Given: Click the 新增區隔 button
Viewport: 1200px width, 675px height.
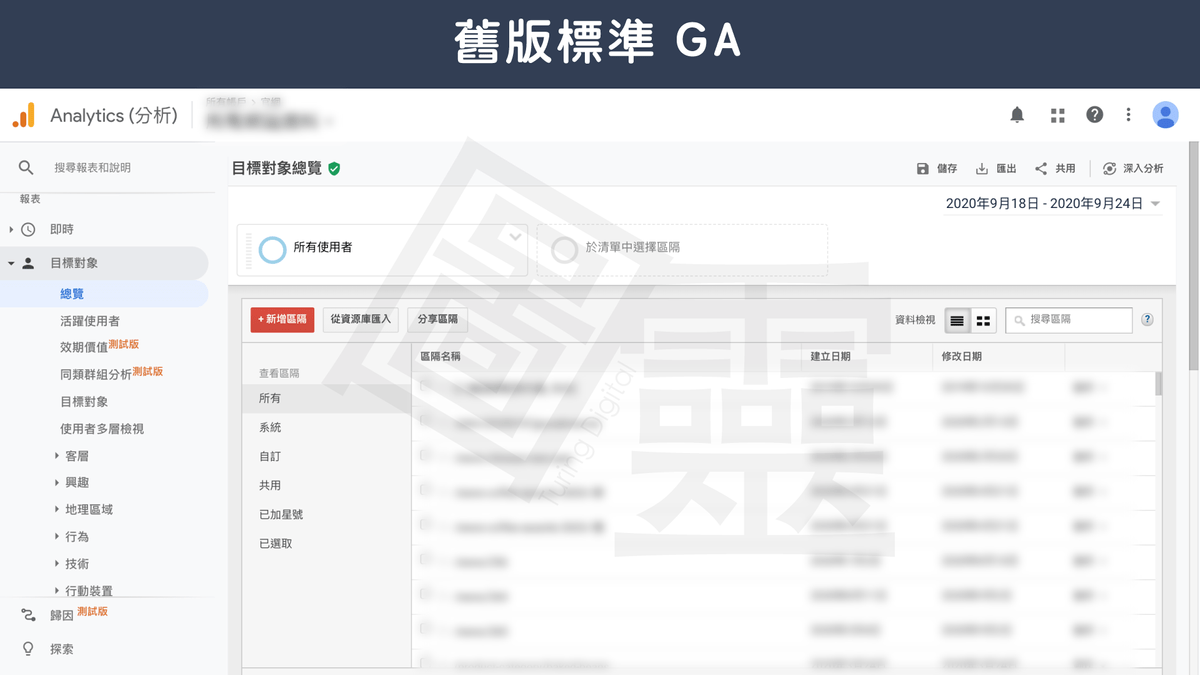Looking at the screenshot, I should coord(283,320).
